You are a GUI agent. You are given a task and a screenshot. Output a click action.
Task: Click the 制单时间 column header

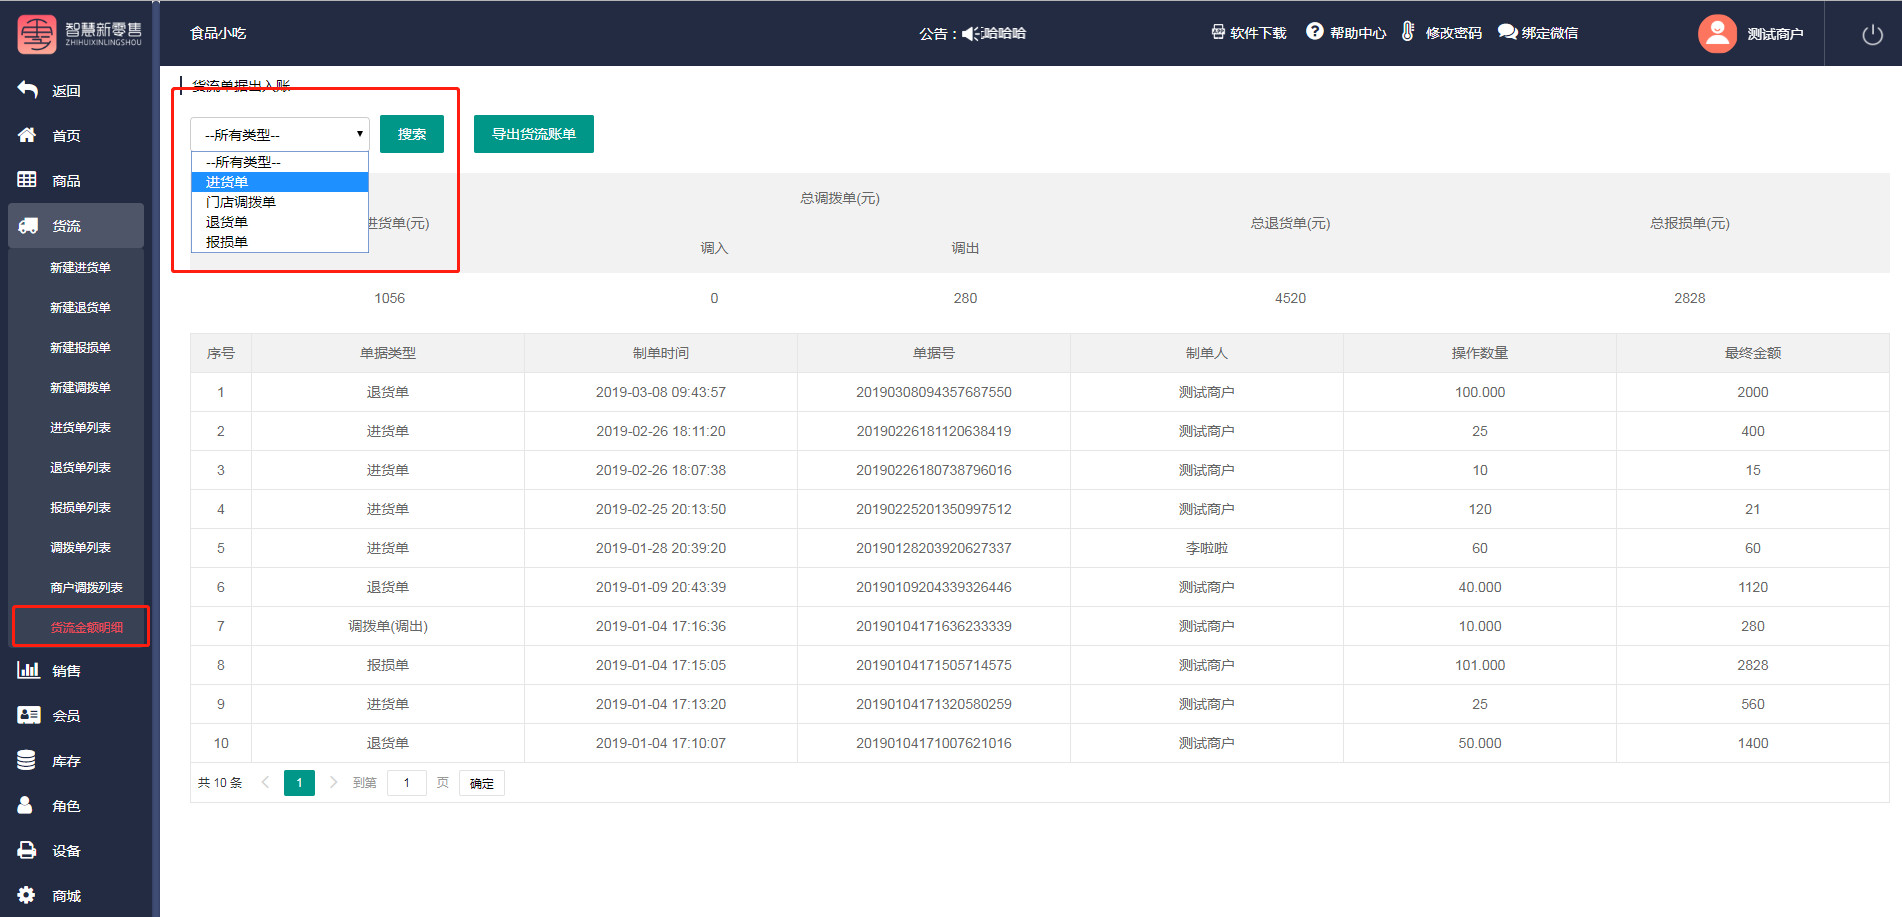click(661, 353)
